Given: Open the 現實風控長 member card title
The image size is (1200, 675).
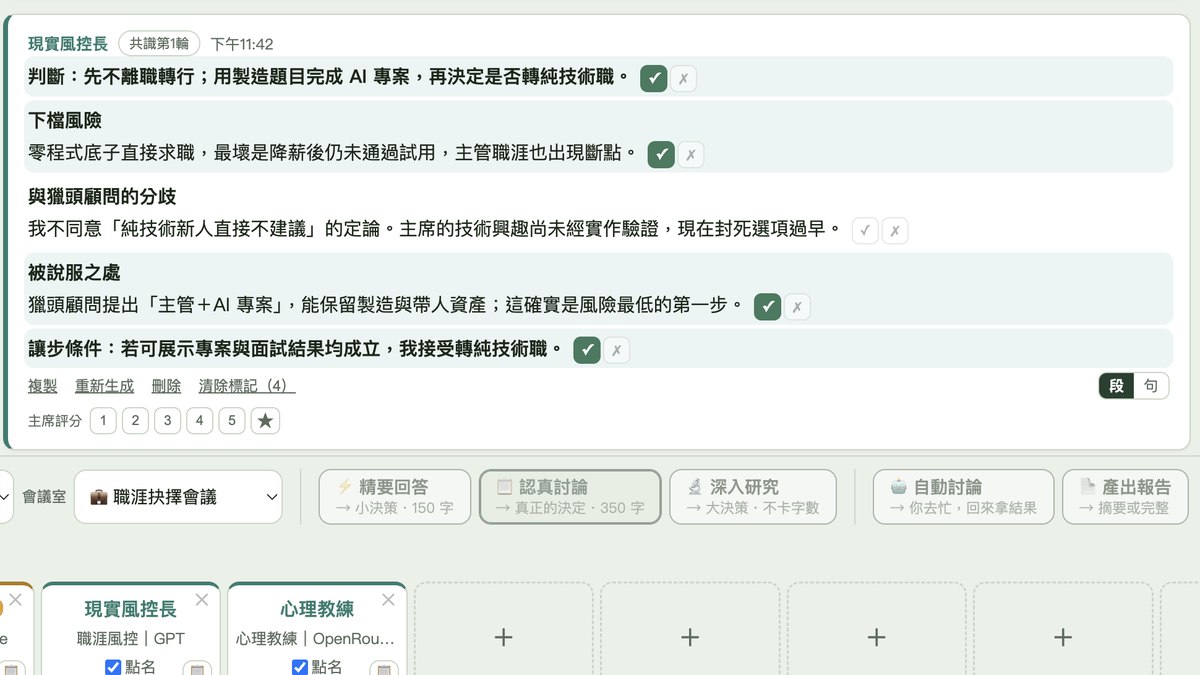Looking at the screenshot, I should (130, 609).
